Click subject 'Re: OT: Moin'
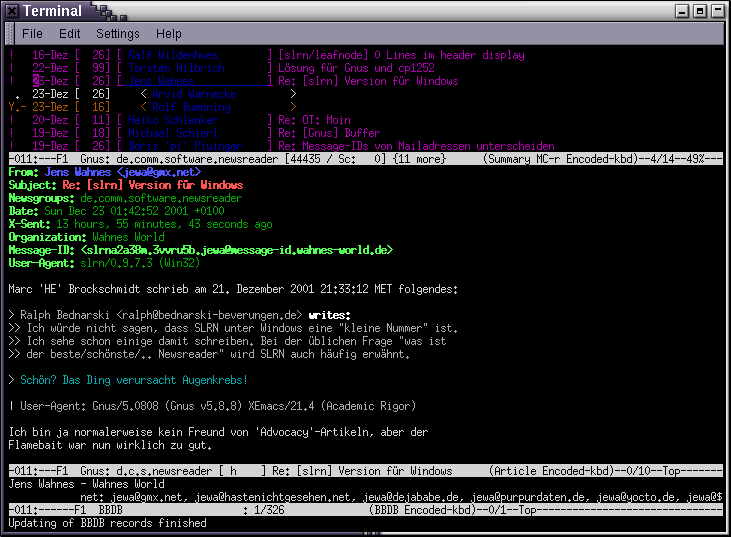The width and height of the screenshot is (731, 537). (x=314, y=120)
